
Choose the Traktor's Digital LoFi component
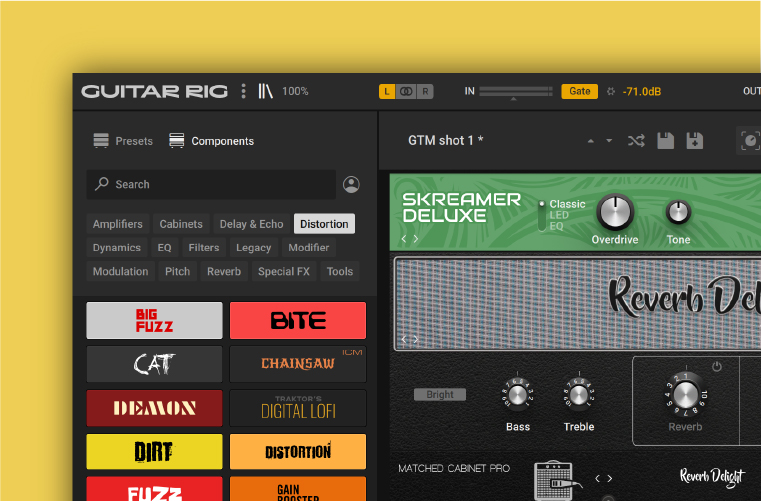tap(298, 408)
